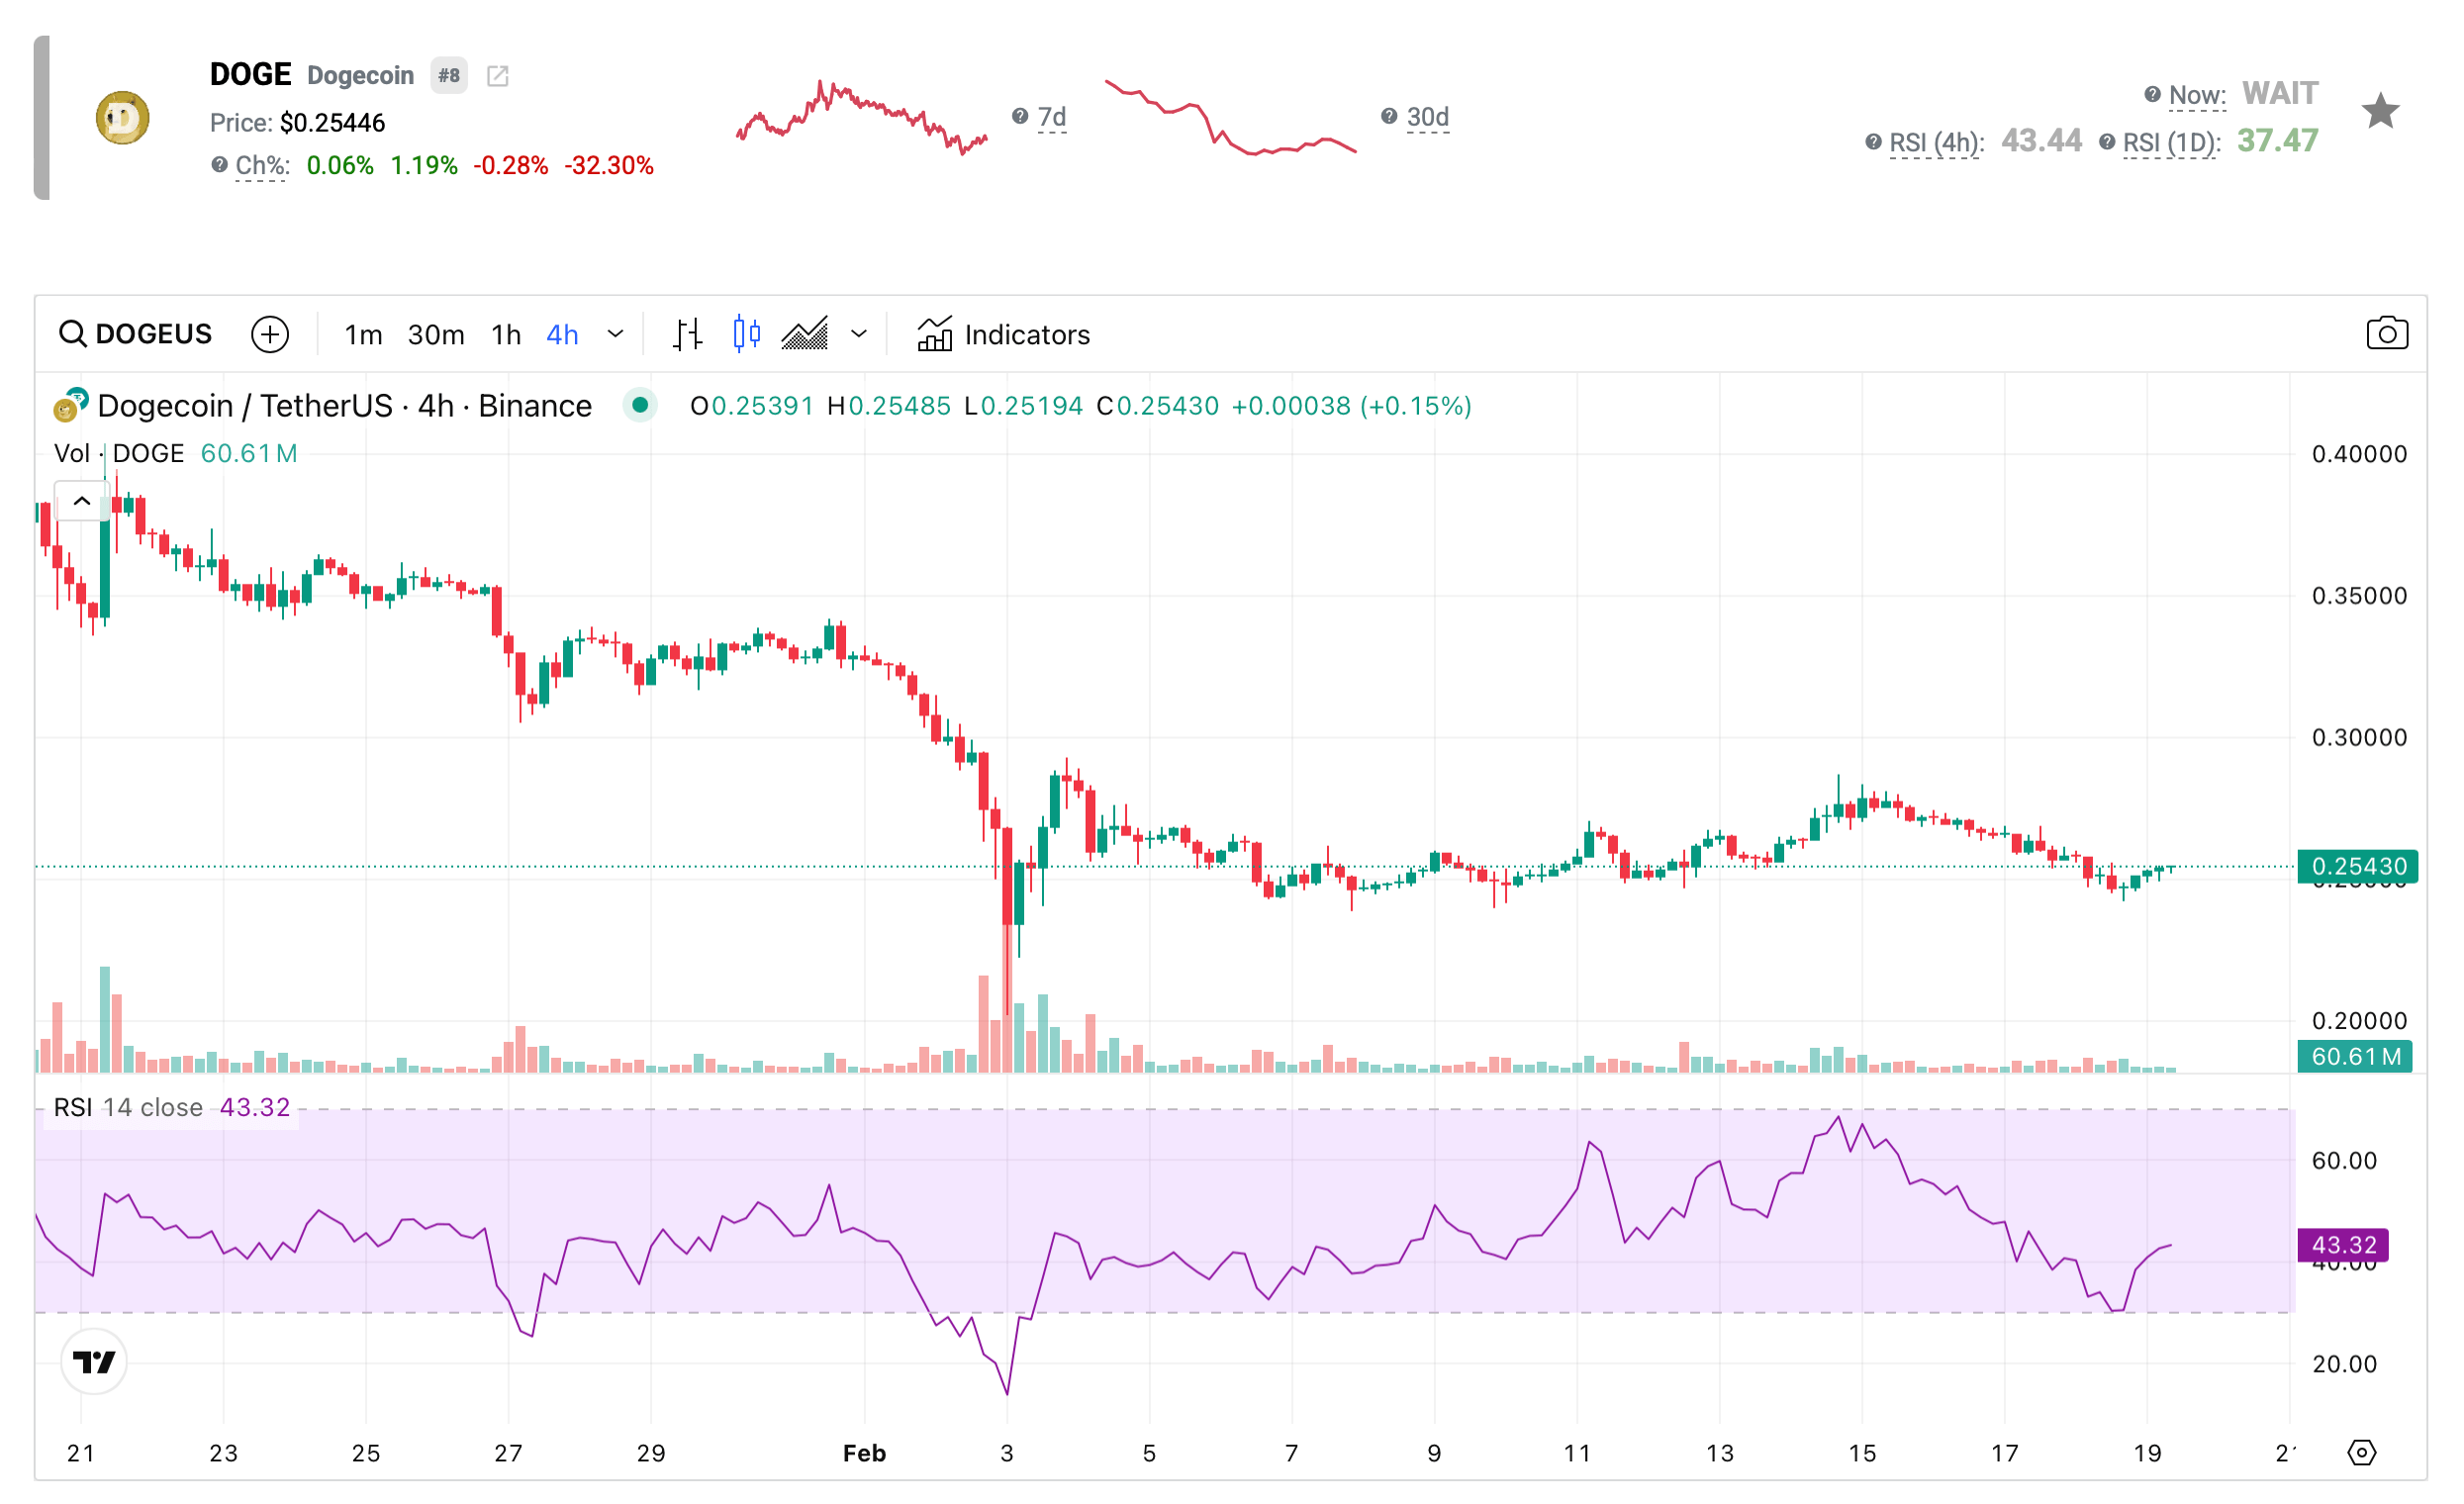Screen dimensions: 2464x1504
Task: Click the 0.06% change value
Action: click(x=340, y=166)
